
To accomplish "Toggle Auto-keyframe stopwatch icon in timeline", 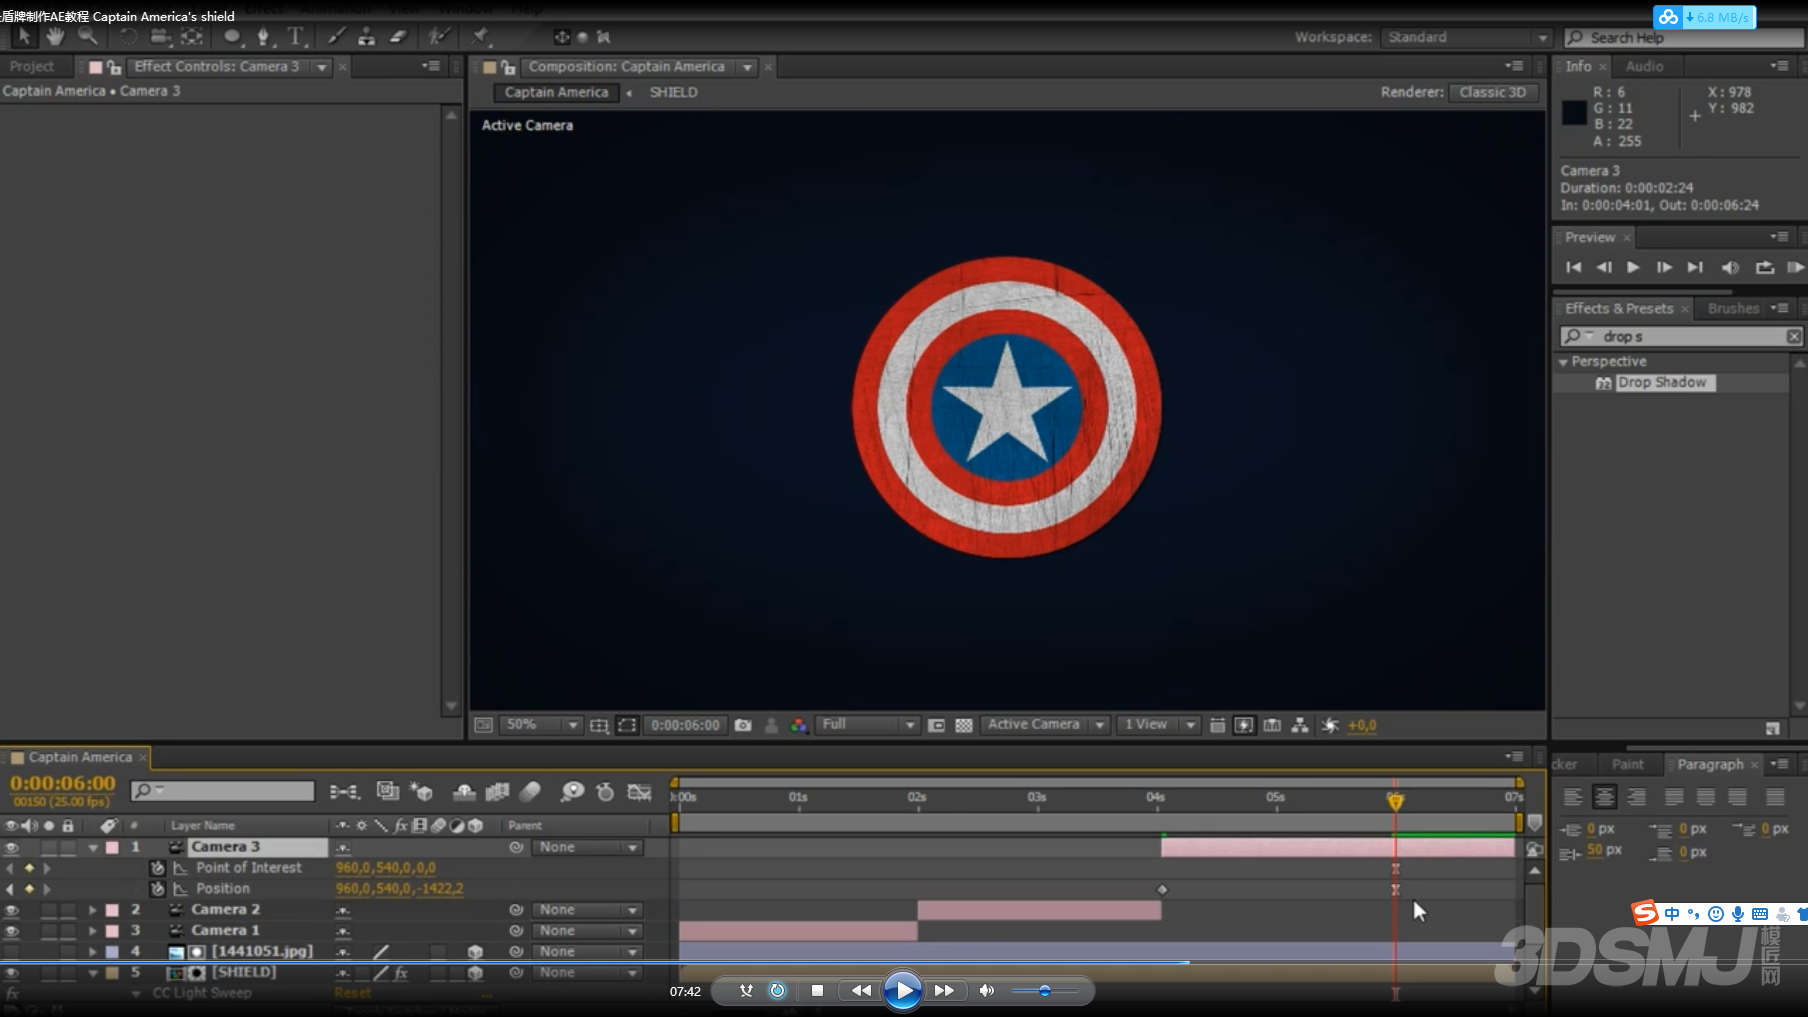I will (x=605, y=792).
